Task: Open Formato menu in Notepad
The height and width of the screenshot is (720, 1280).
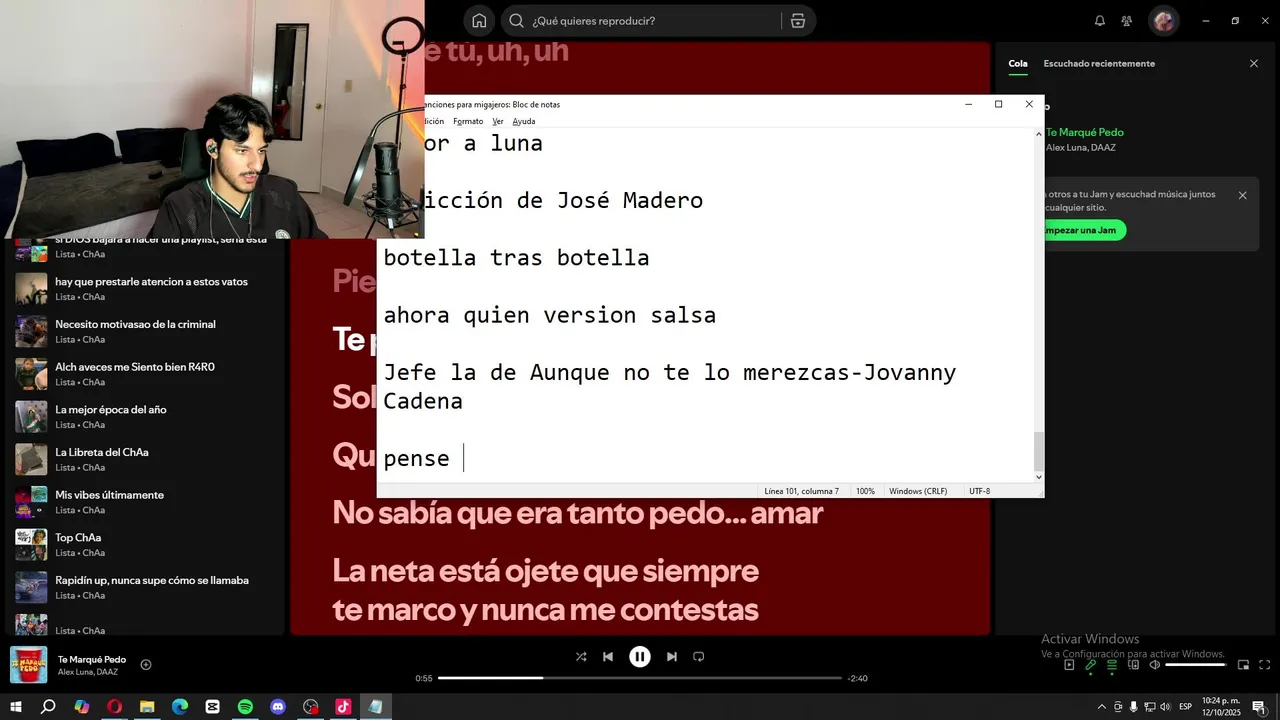Action: point(468,121)
